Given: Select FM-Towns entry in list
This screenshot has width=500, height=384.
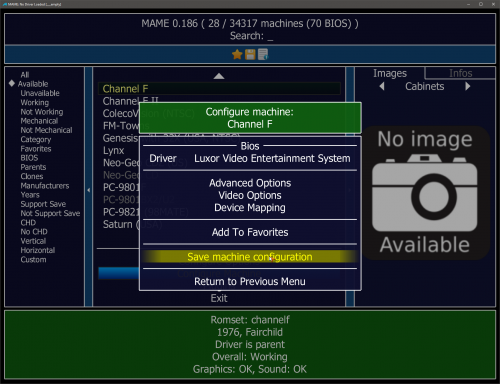Looking at the screenshot, I should pyautogui.click(x=120, y=126).
